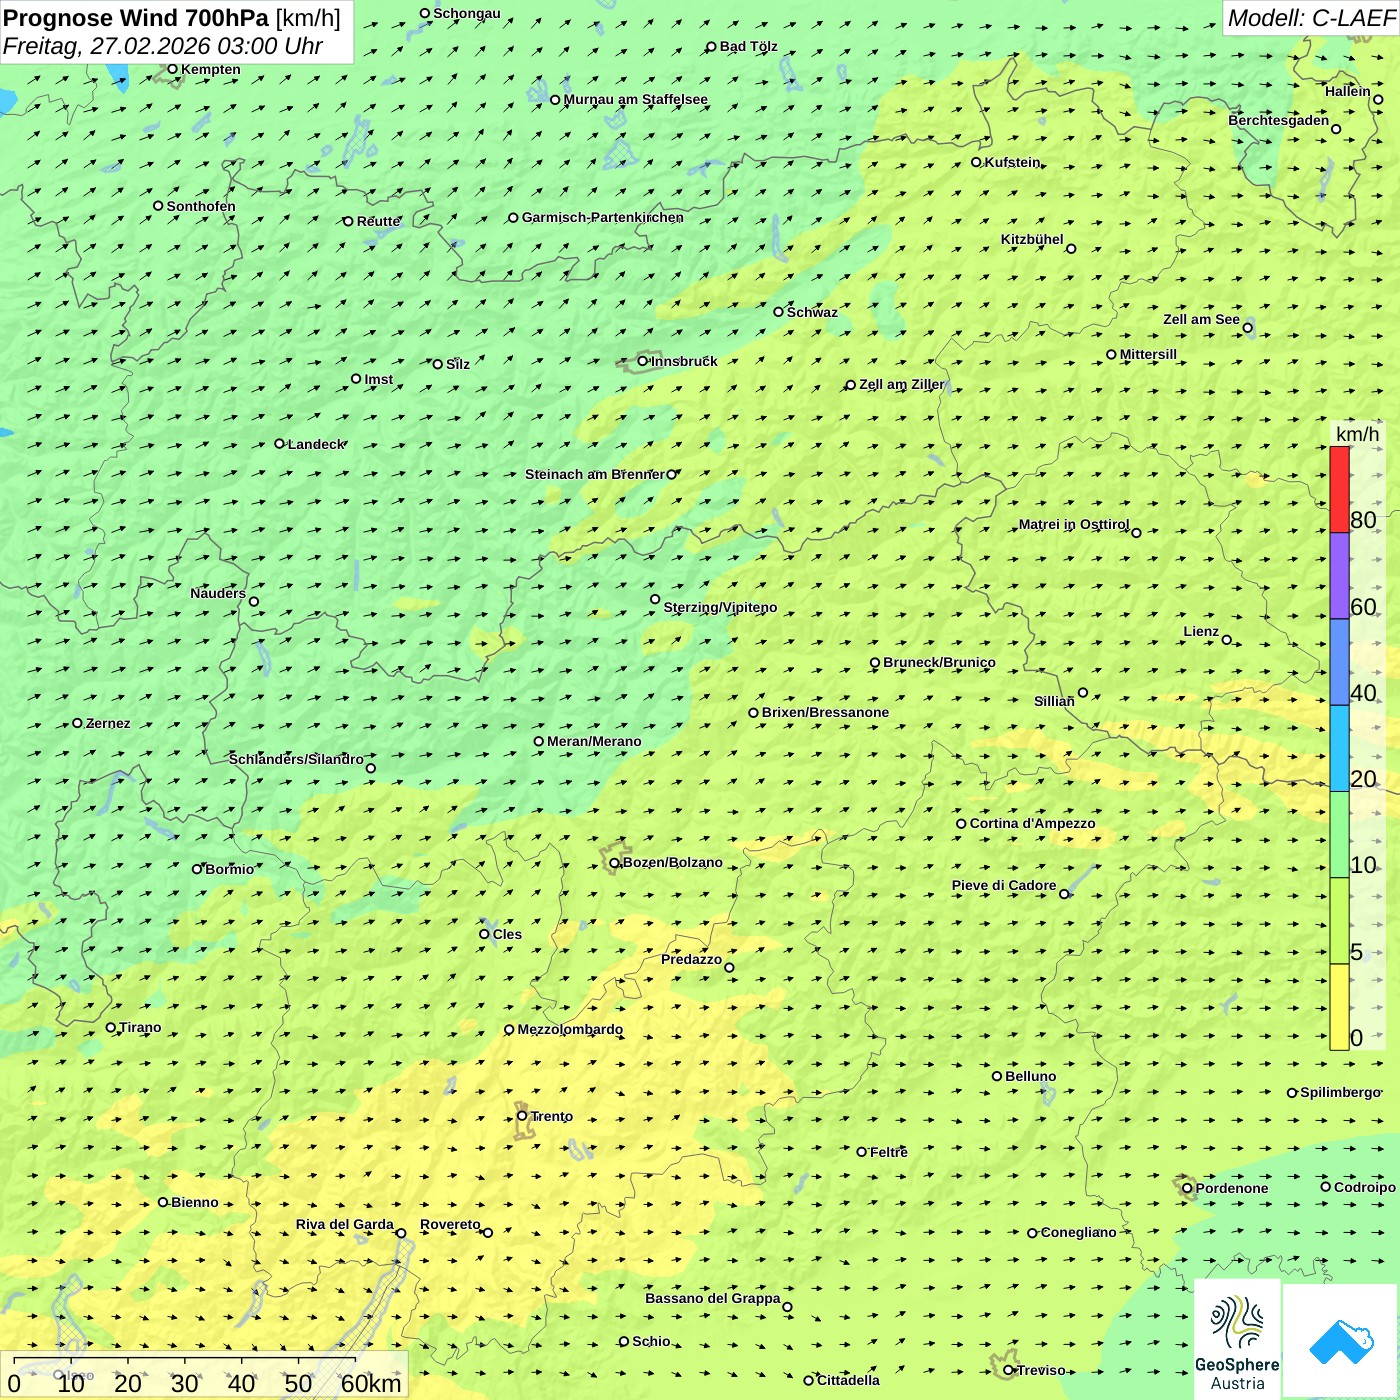Click the red 80 km/h legend band
1400x1400 pixels.
(x=1339, y=489)
